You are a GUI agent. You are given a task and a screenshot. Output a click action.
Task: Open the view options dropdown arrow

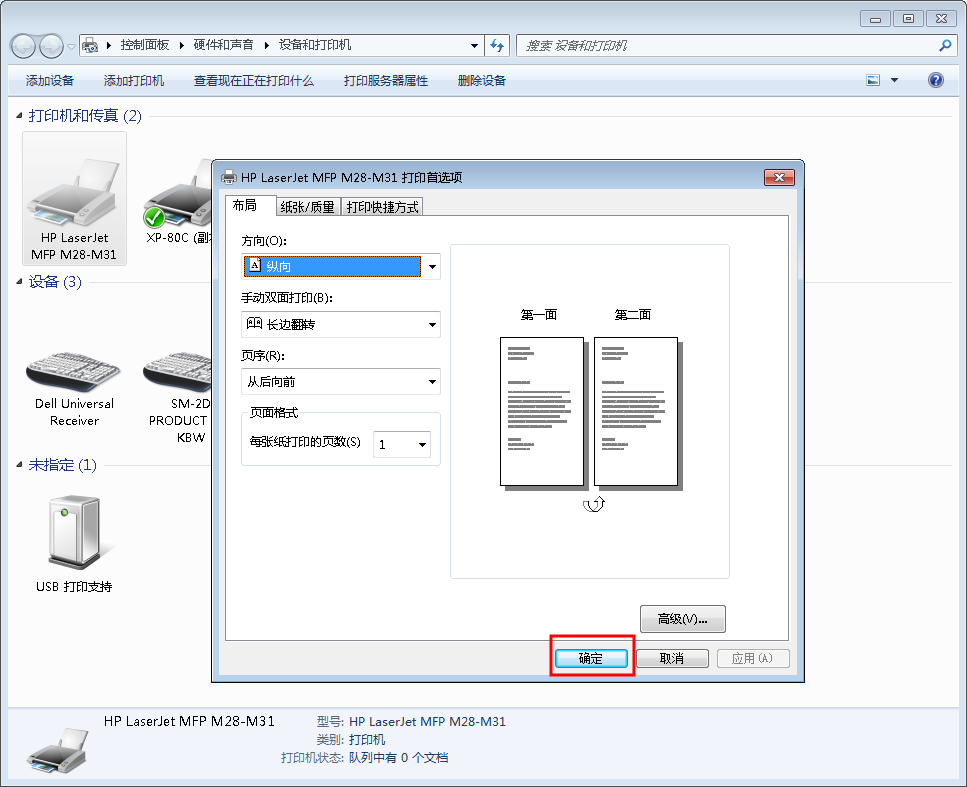[894, 80]
